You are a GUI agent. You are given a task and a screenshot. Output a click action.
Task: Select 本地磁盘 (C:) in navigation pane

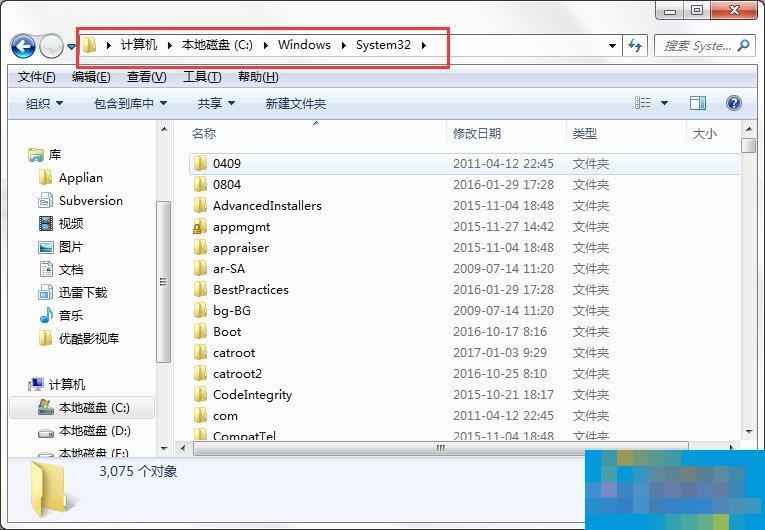84,408
